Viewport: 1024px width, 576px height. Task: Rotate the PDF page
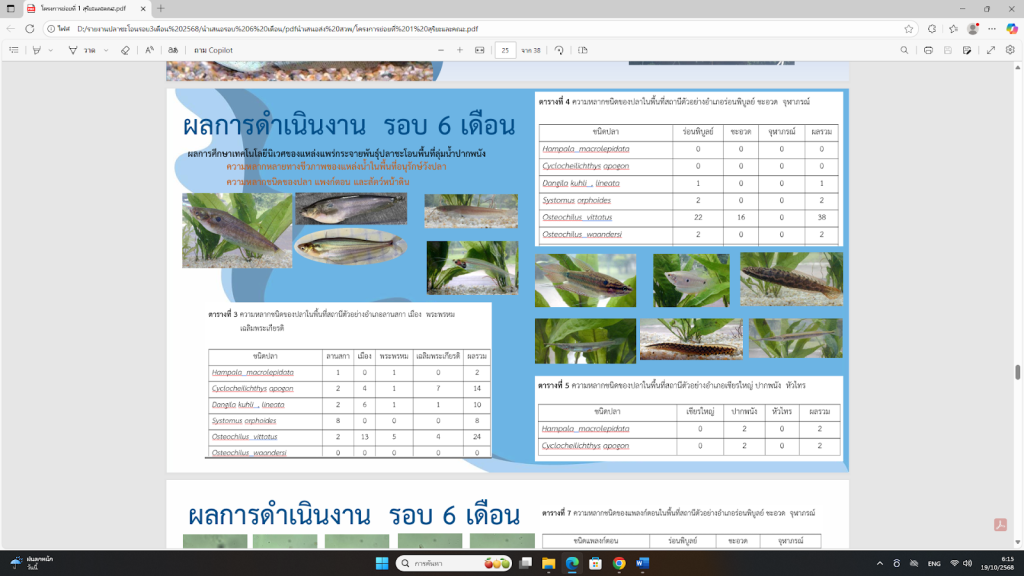coord(559,49)
